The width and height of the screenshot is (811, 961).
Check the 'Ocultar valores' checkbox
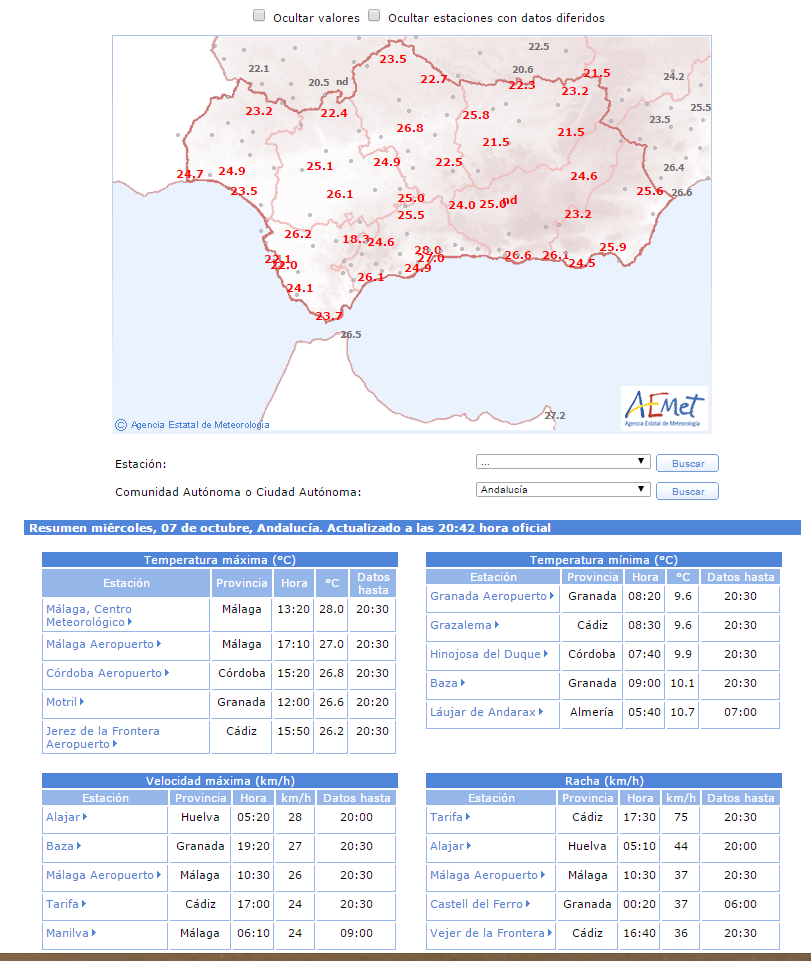point(259,16)
